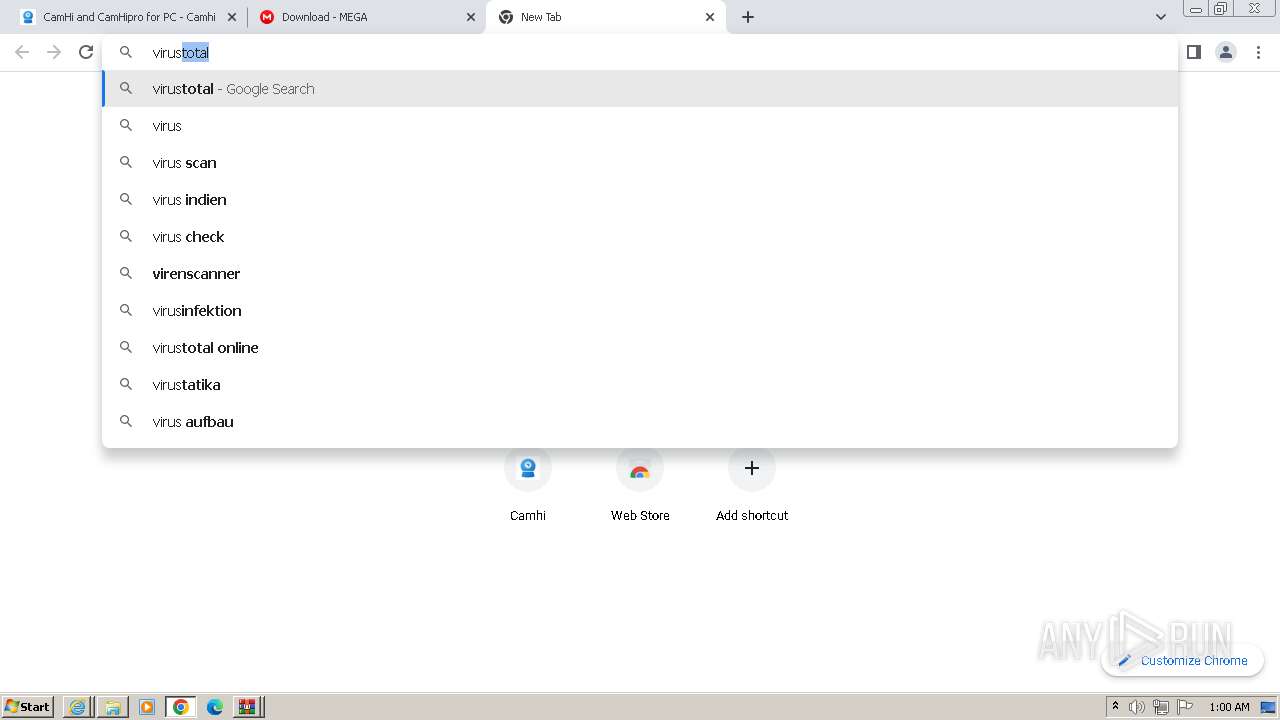1280x720 pixels.
Task: Open the Camhi shortcut tile
Action: pyautogui.click(x=528, y=485)
